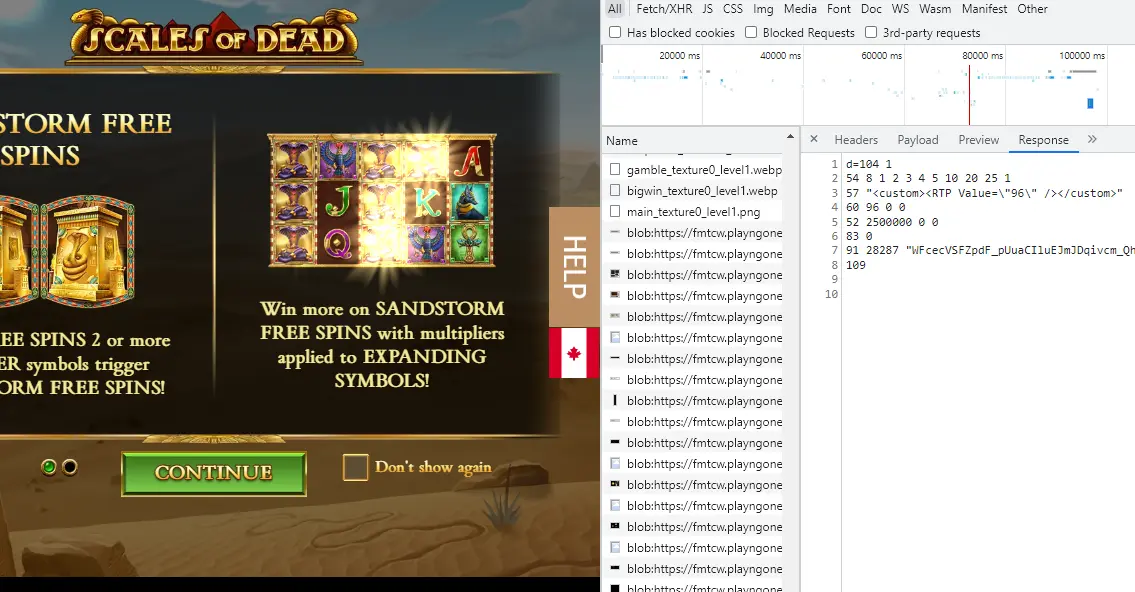Open the Headers tab
Screen dimensions: 1135x592
856,140
